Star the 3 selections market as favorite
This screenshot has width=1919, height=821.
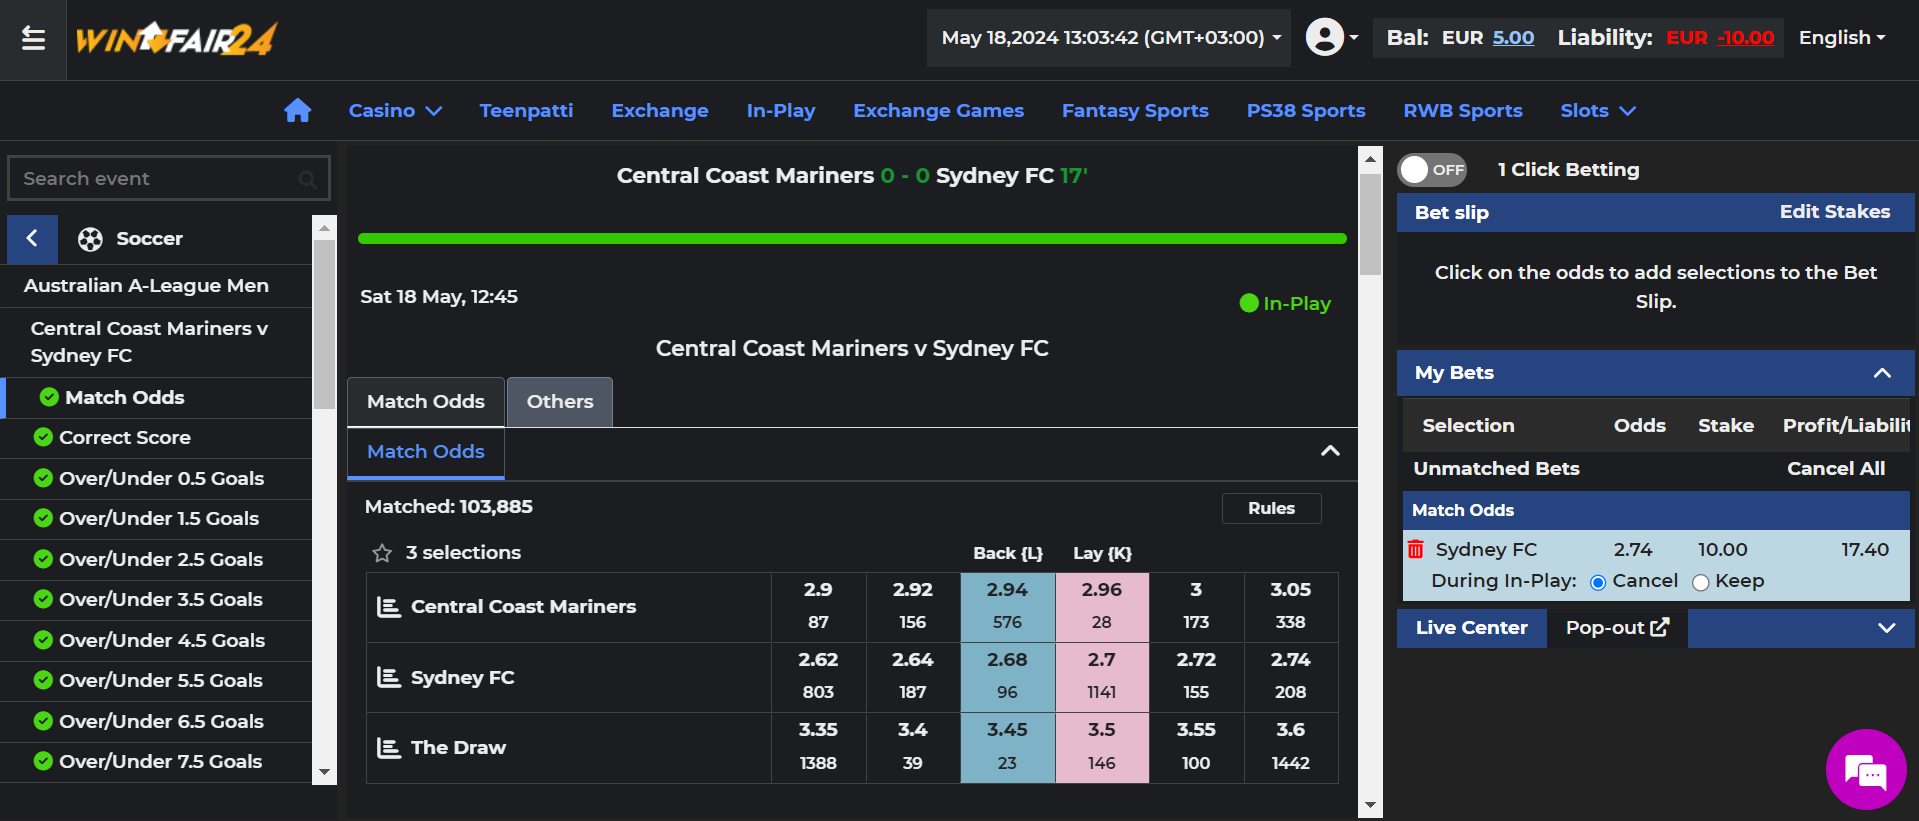[x=381, y=553]
